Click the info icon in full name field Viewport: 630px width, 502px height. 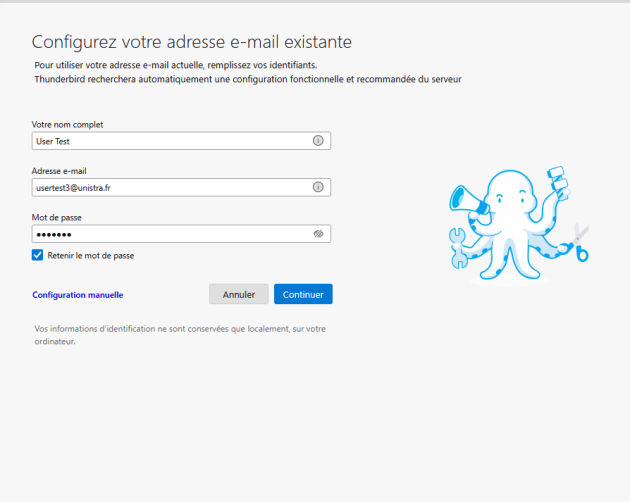(x=318, y=141)
